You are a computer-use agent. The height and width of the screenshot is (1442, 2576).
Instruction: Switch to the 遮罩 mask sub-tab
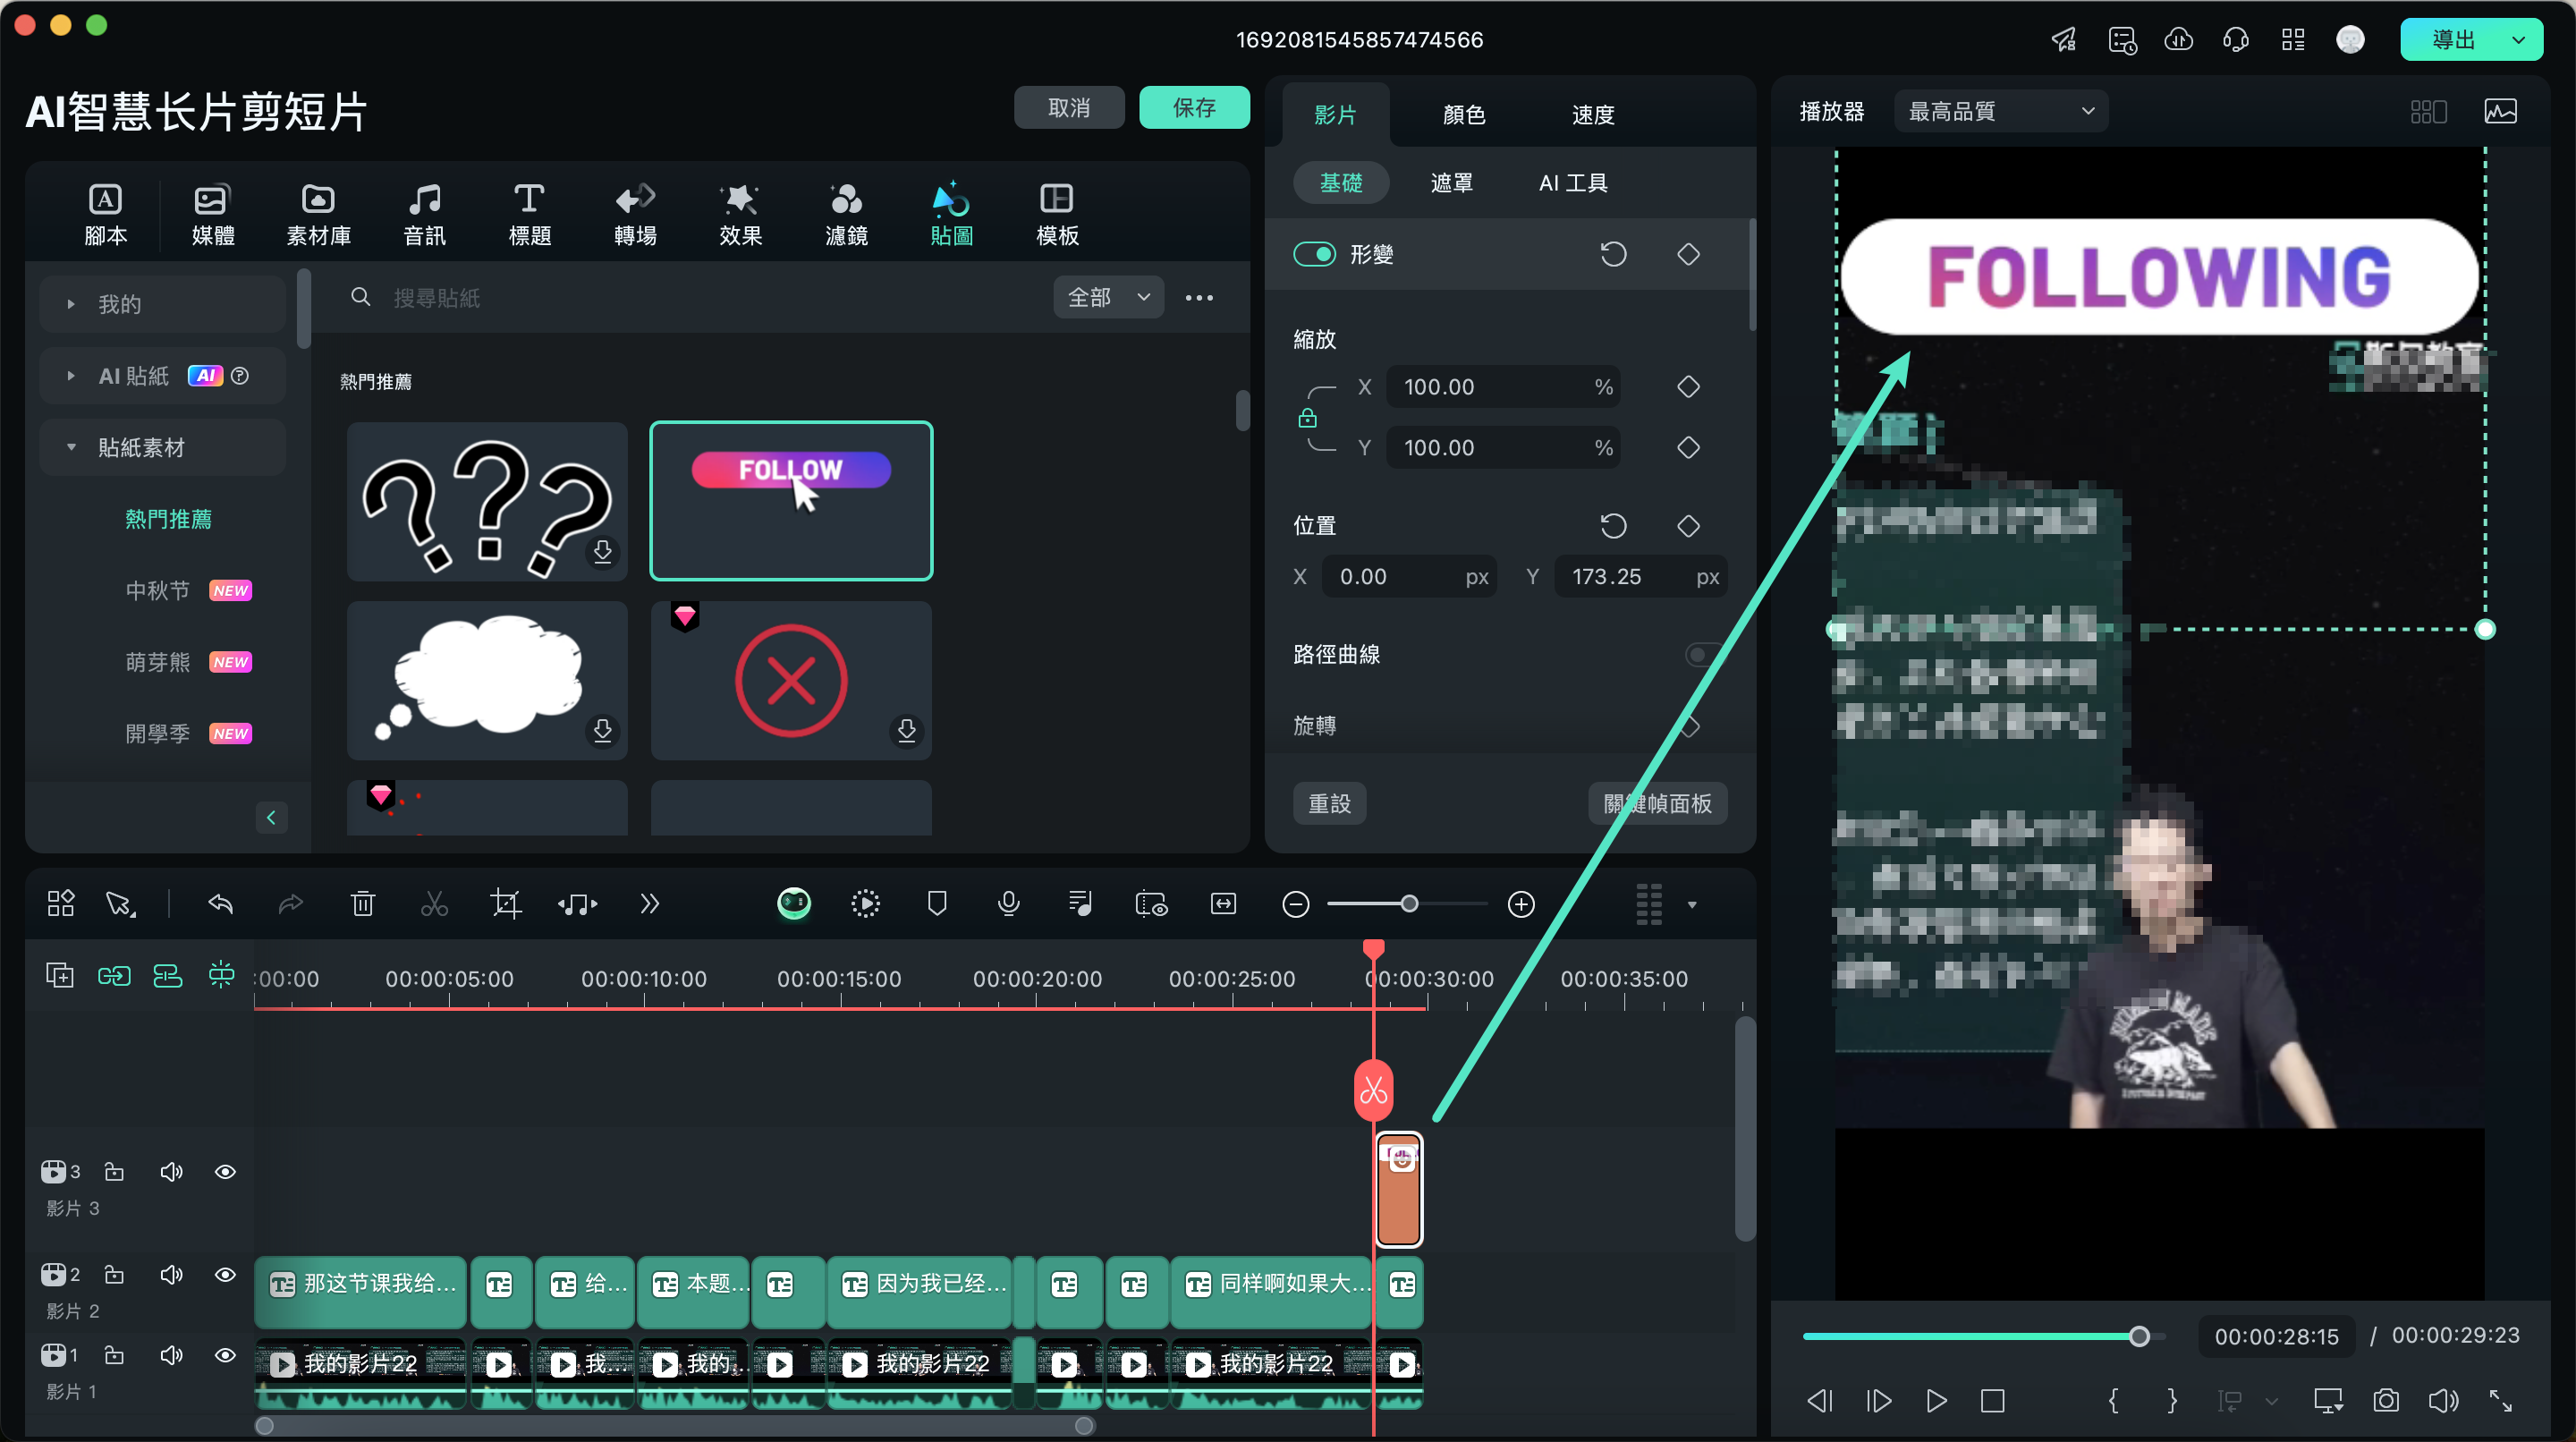(1451, 183)
